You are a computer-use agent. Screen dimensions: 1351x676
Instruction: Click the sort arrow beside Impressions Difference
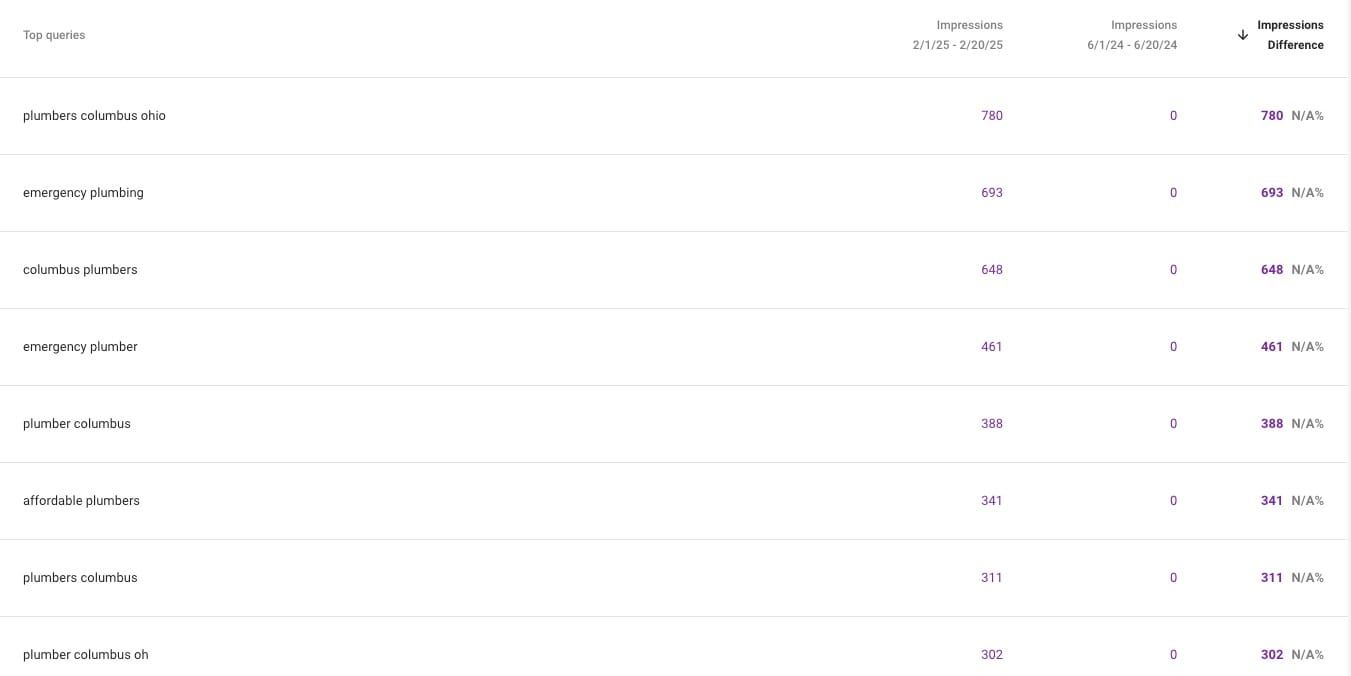coord(1243,35)
